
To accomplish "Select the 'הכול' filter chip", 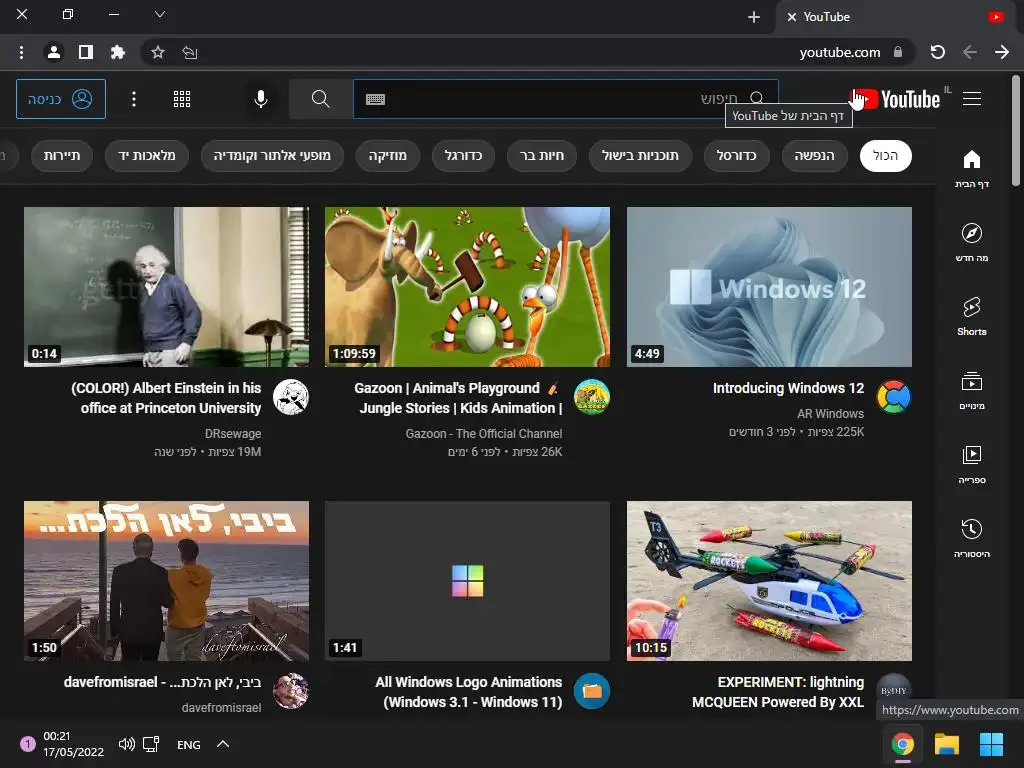I will tap(886, 156).
